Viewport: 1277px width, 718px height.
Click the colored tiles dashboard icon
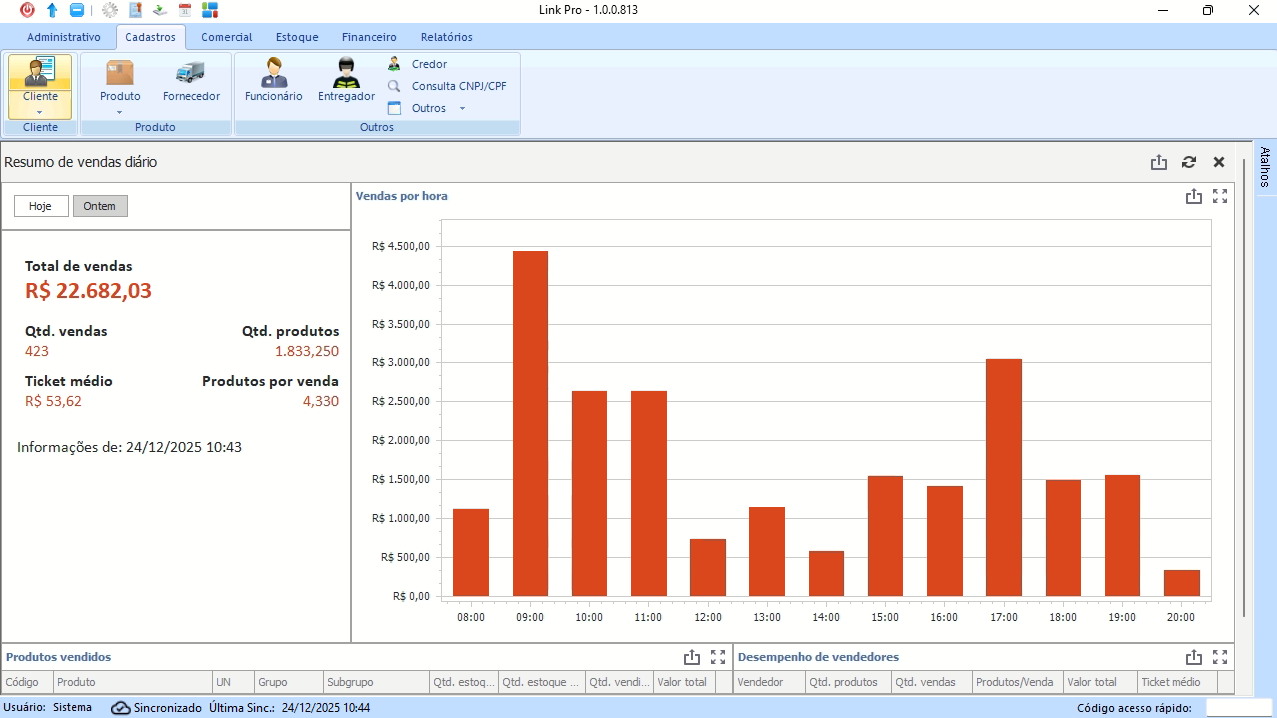click(x=210, y=10)
